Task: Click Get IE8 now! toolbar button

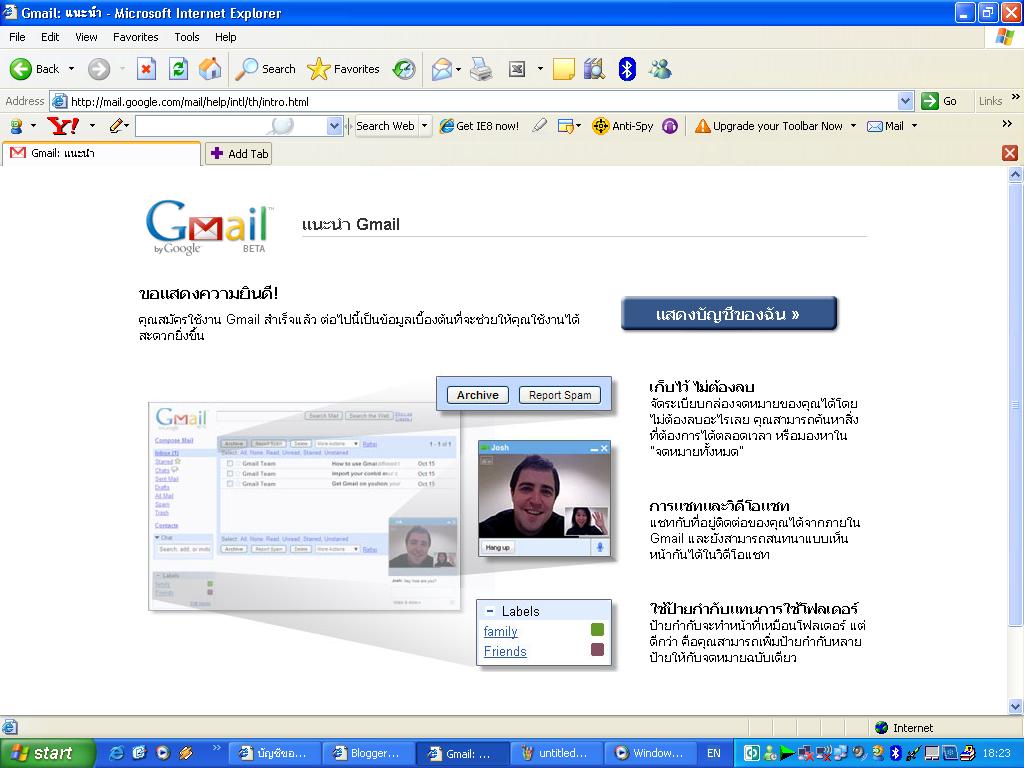Action: [x=480, y=126]
